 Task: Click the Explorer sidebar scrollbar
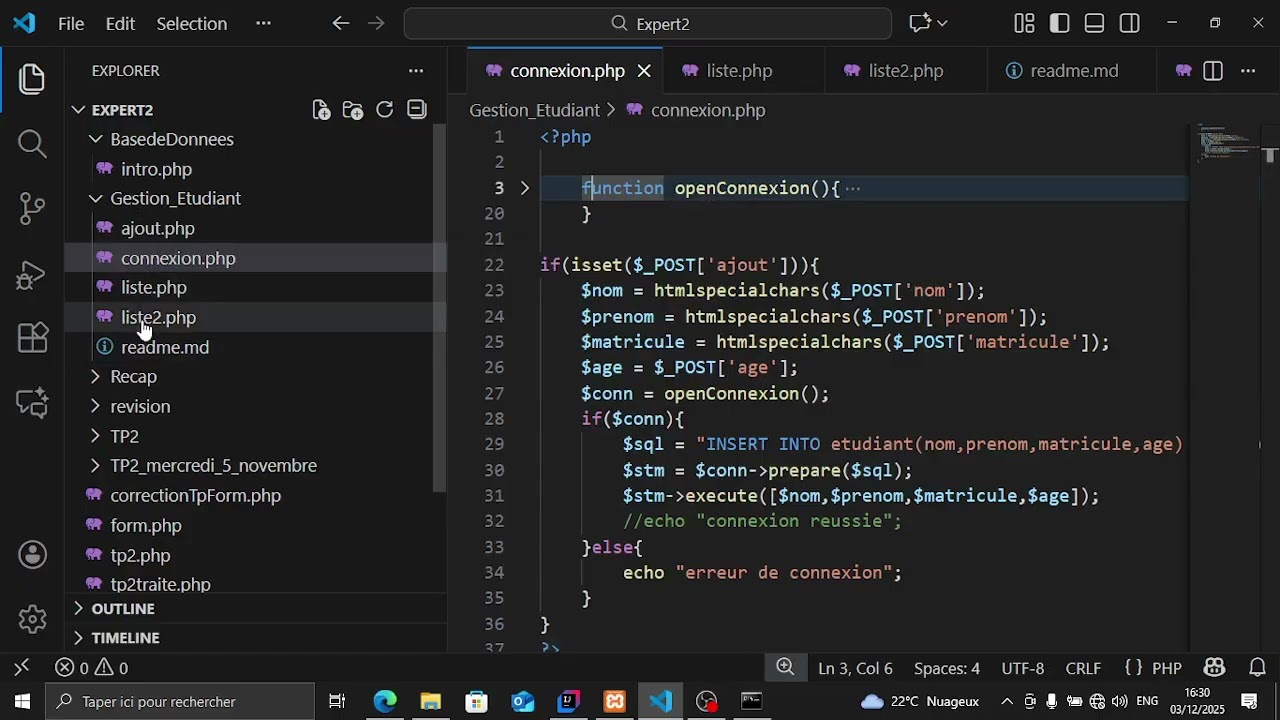(x=439, y=308)
